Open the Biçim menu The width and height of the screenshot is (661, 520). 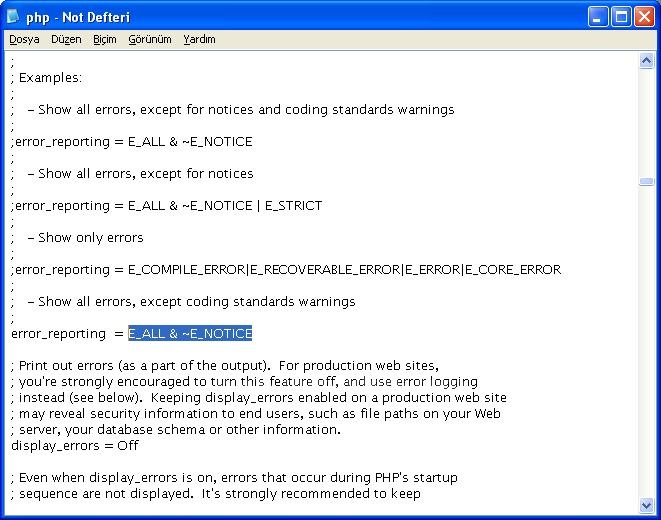pyautogui.click(x=105, y=40)
